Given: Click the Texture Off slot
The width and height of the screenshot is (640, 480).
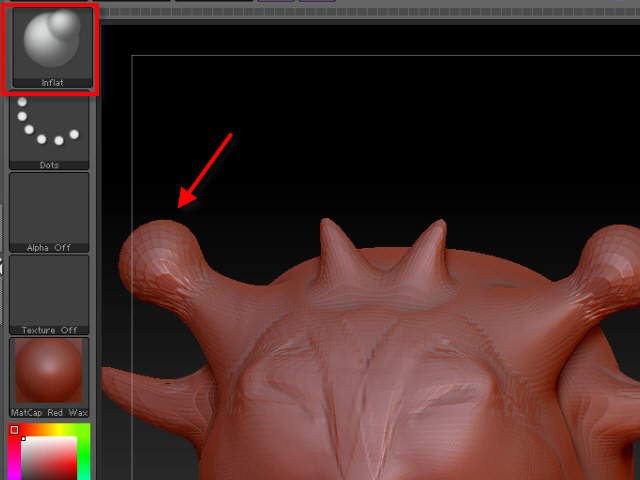Looking at the screenshot, I should pyautogui.click(x=49, y=295).
